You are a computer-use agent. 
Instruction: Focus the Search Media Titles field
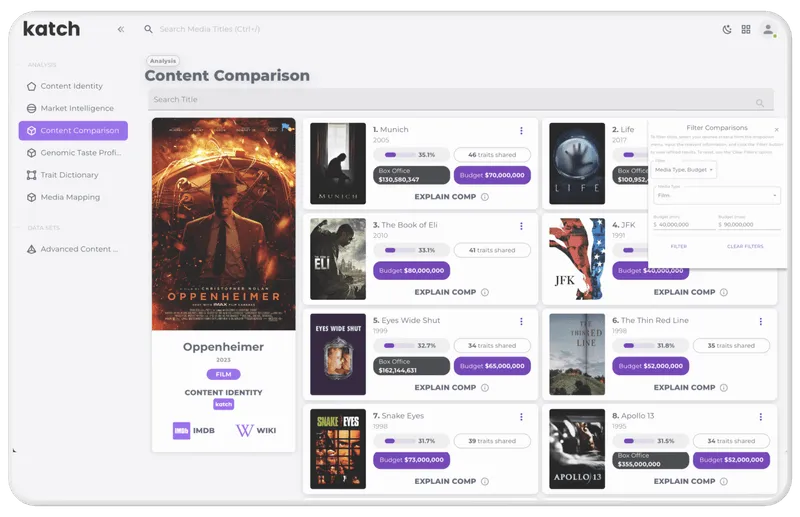210,29
